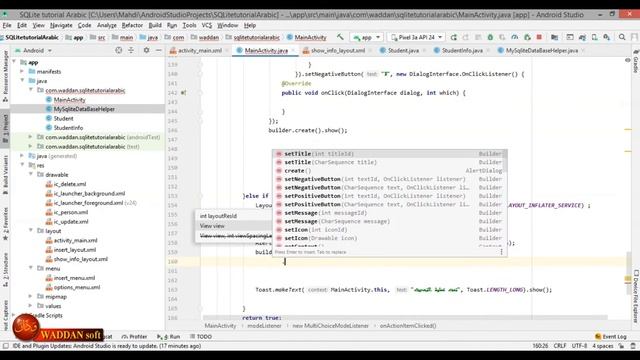Expand the manifests folder
Screen dimensions: 640x360
point(22,71)
